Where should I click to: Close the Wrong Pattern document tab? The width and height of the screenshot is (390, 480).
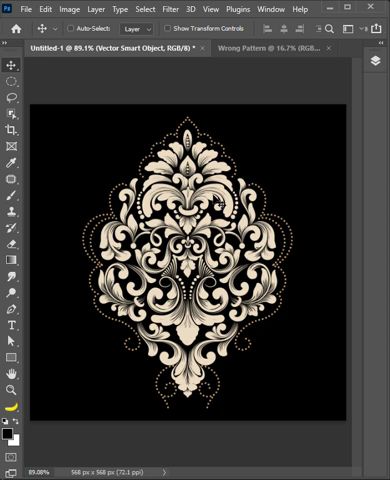point(329,48)
